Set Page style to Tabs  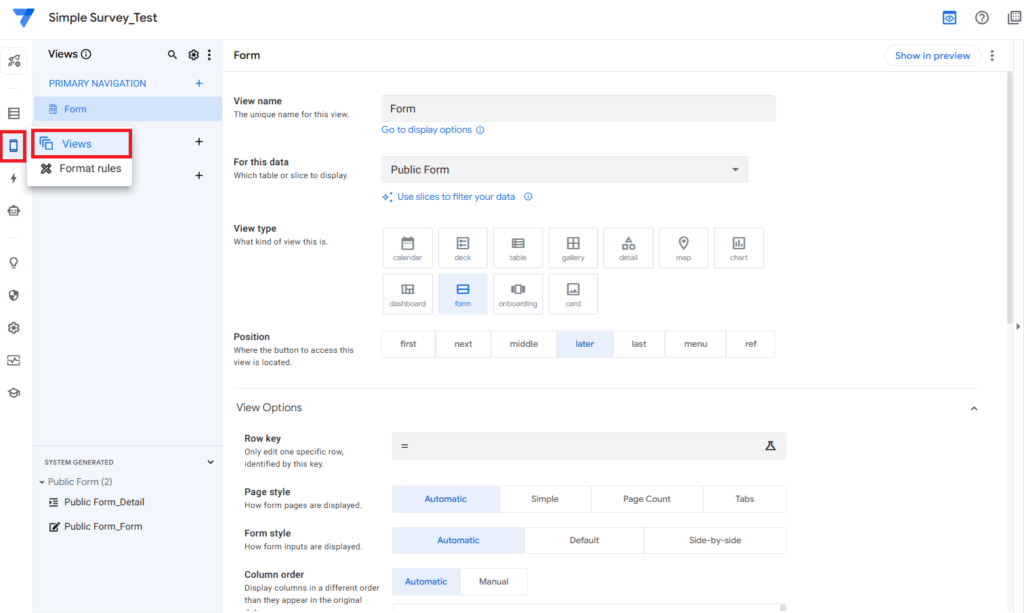tap(744, 499)
